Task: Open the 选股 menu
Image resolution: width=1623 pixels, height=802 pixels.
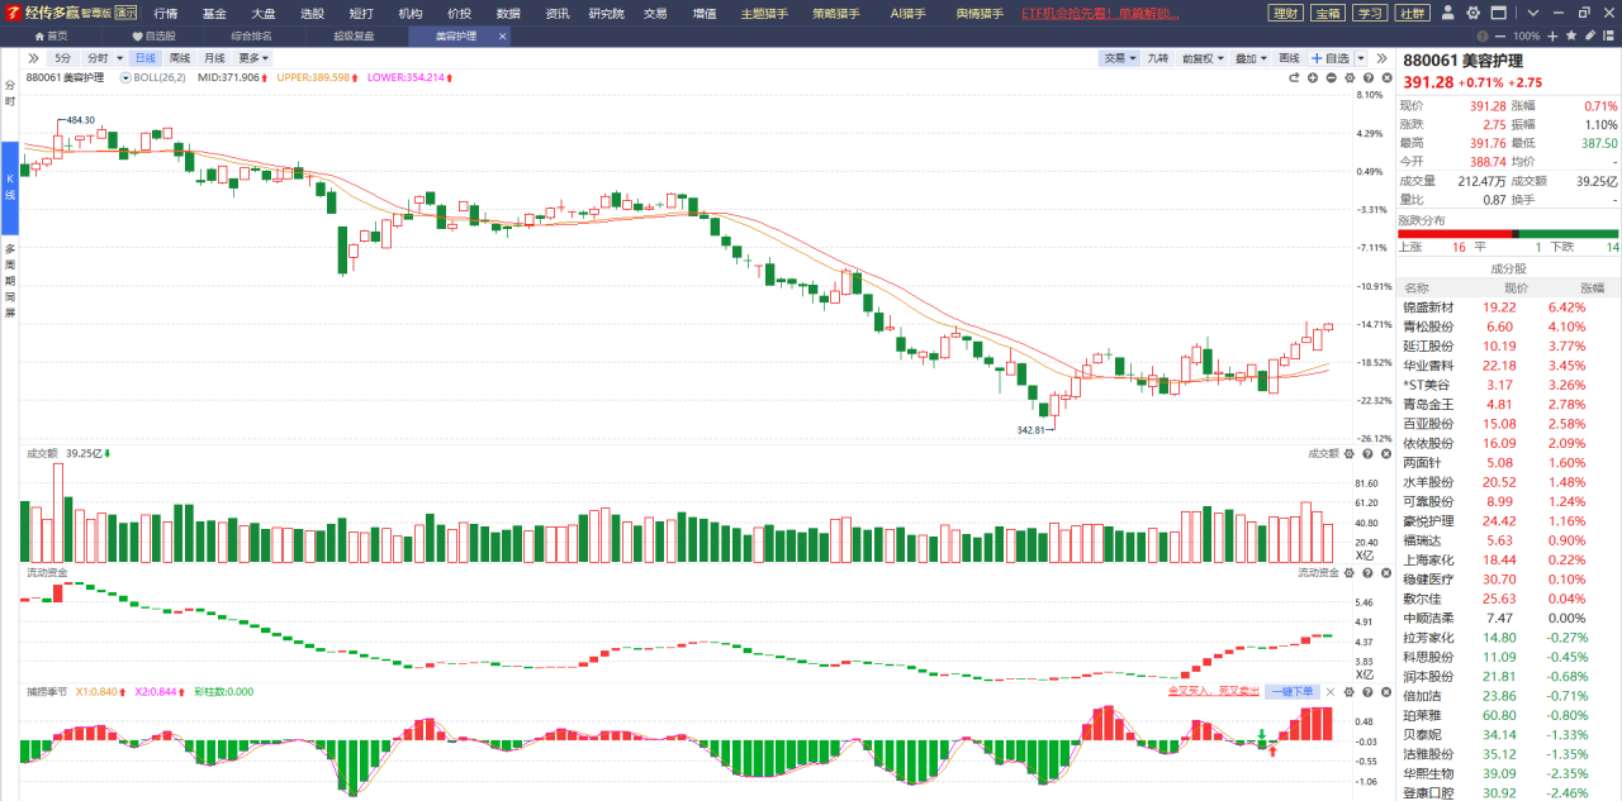Action: [x=312, y=13]
